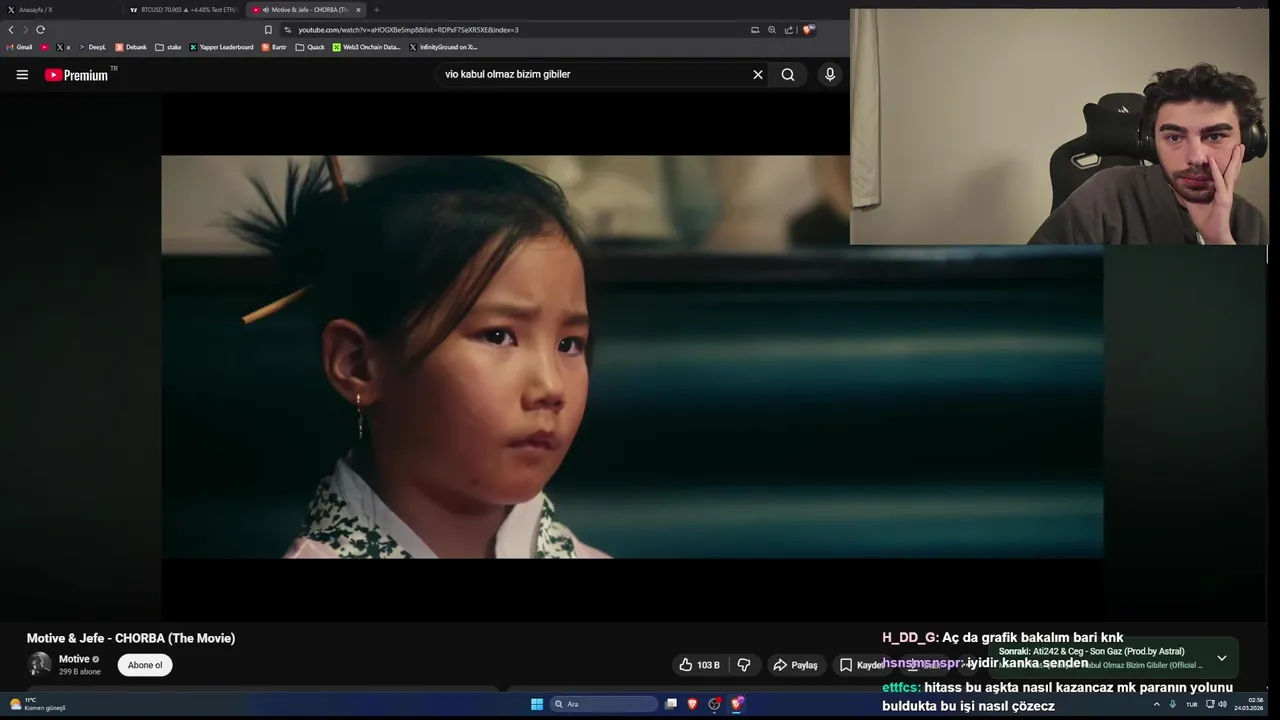This screenshot has width=1280, height=720.
Task: Select the Motive & Jefe - CHORBA tab
Action: coord(305,10)
